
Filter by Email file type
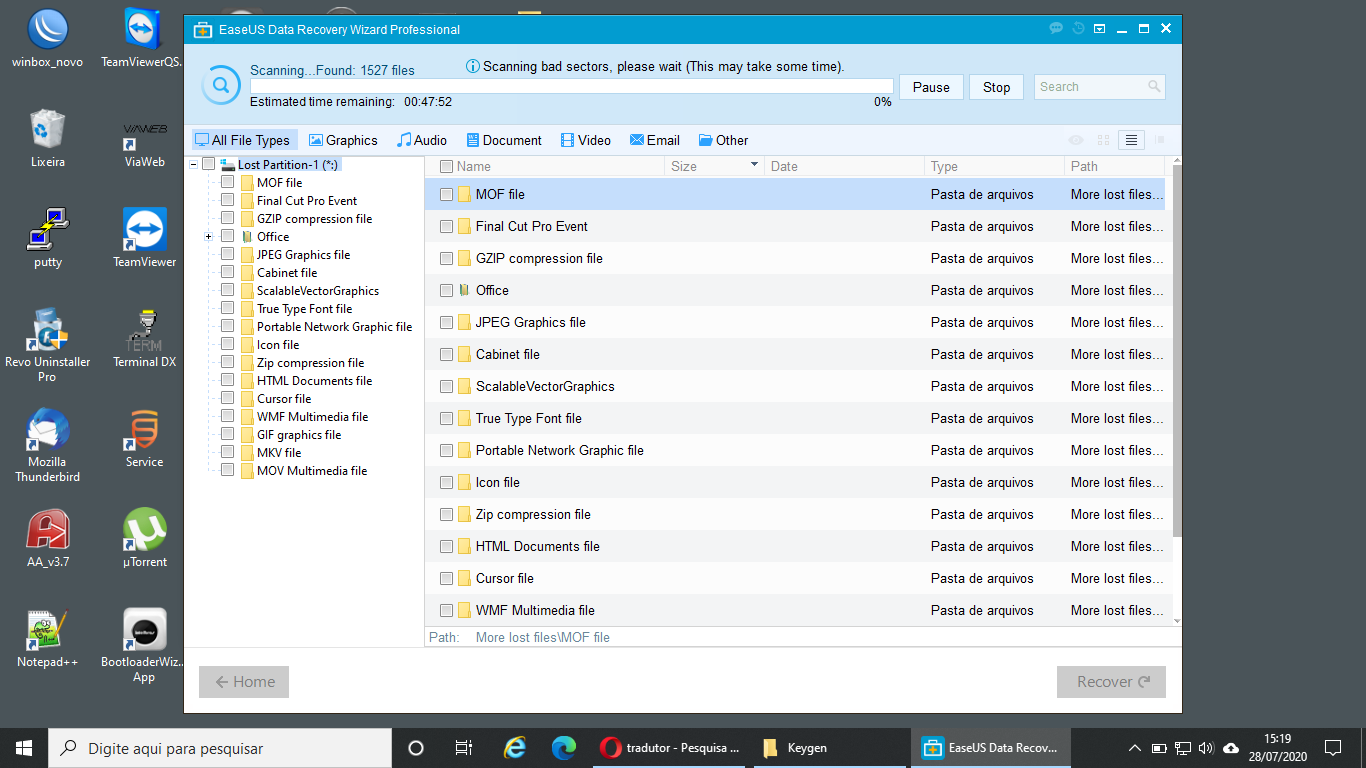pos(655,141)
